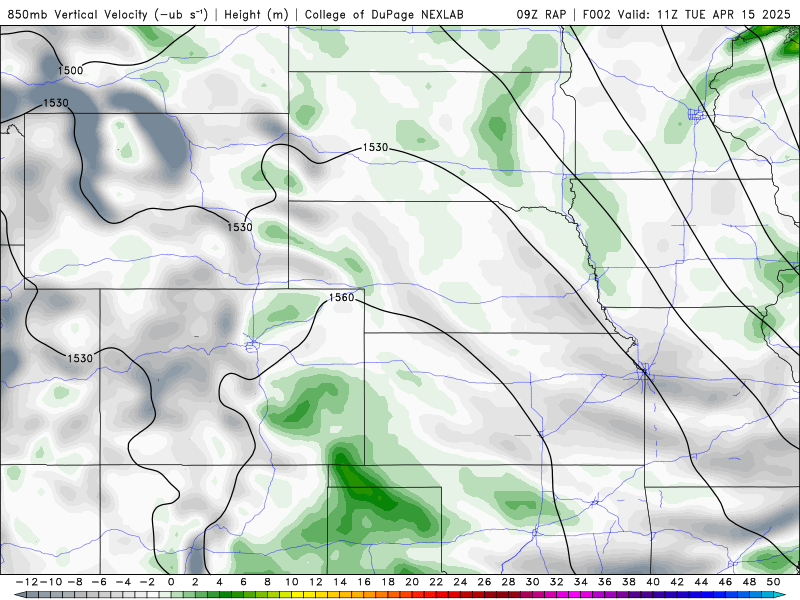Screen dimensions: 800x600
Task: Click the 46 value on the color scale
Action: click(x=726, y=582)
